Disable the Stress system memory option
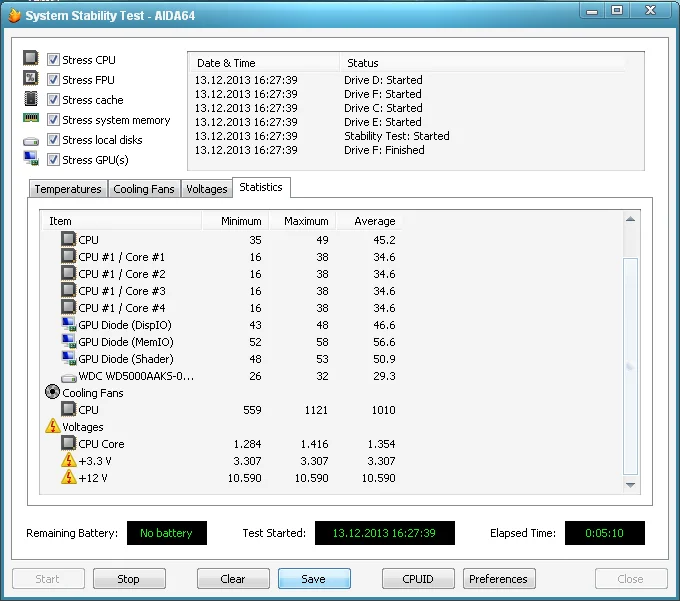Image resolution: width=680 pixels, height=601 pixels. point(53,120)
